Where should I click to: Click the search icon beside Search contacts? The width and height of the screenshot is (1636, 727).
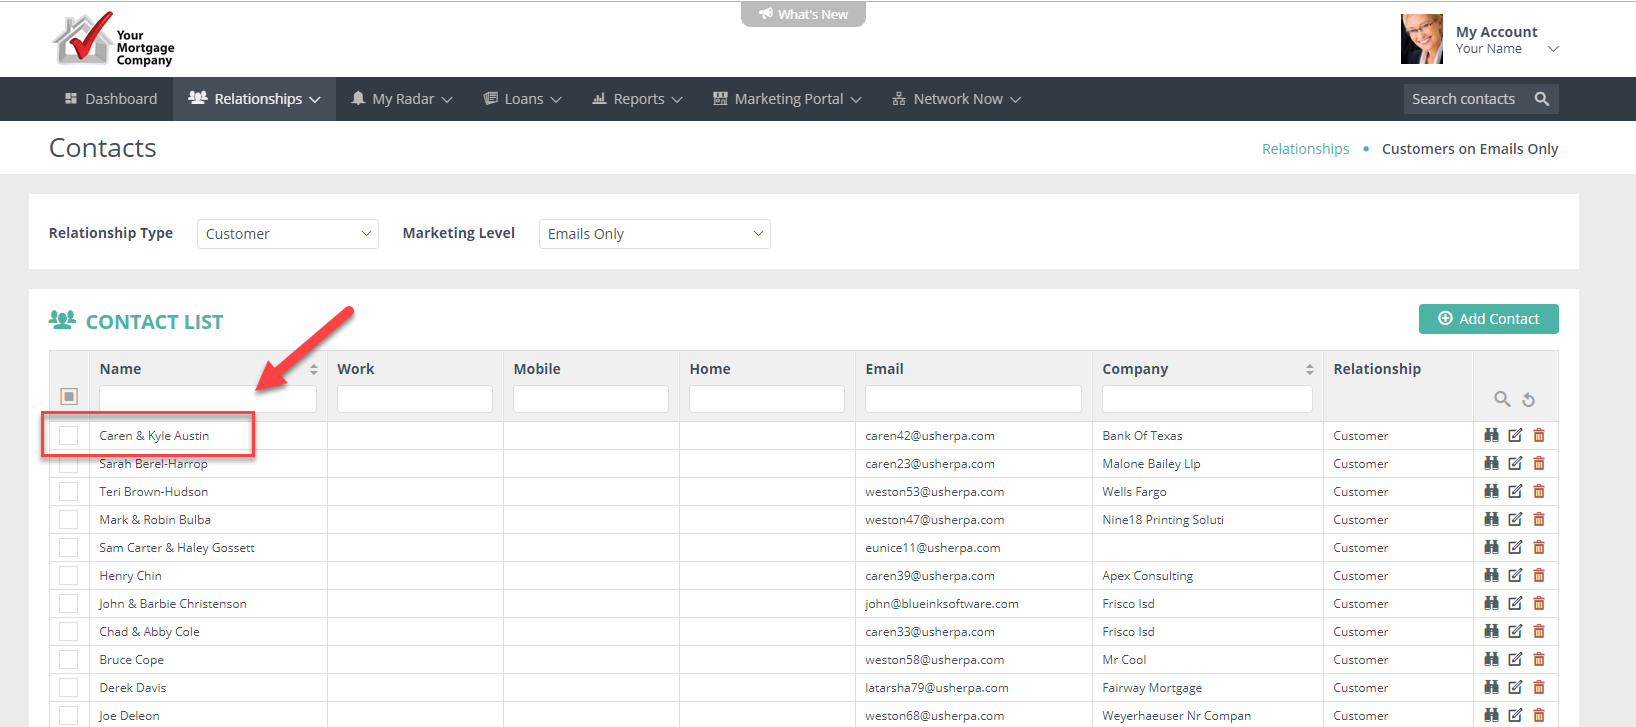tap(1542, 99)
